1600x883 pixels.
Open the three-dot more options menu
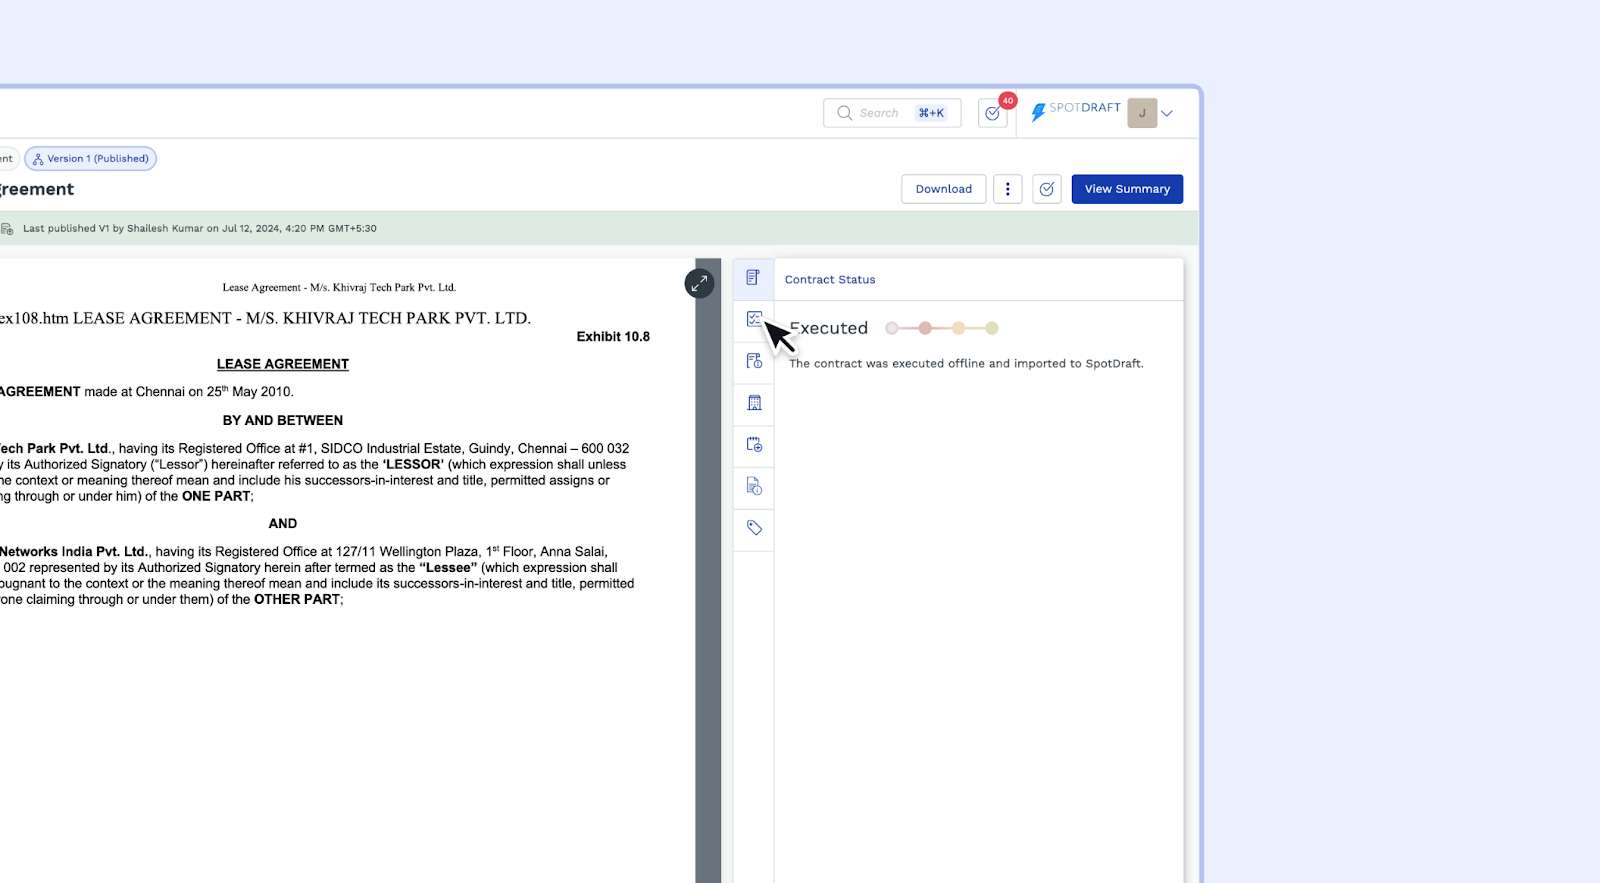[1007, 189]
